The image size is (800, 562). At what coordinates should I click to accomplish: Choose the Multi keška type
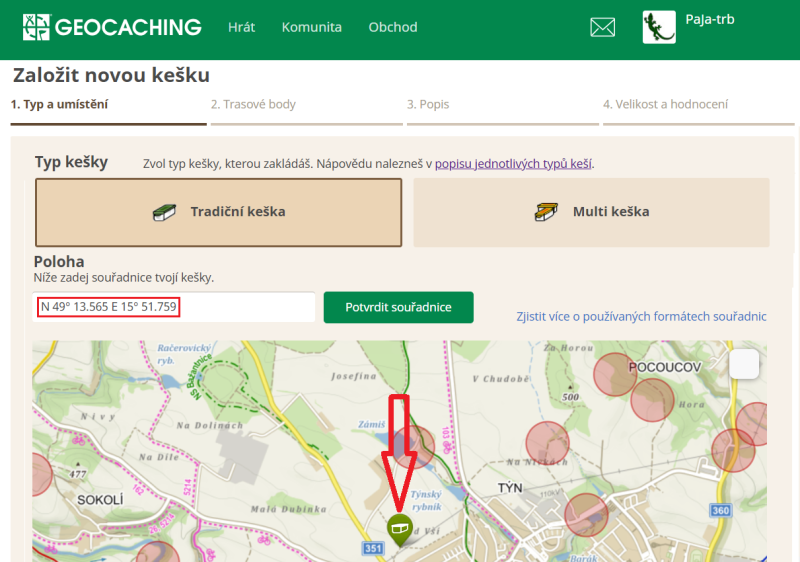click(x=591, y=212)
